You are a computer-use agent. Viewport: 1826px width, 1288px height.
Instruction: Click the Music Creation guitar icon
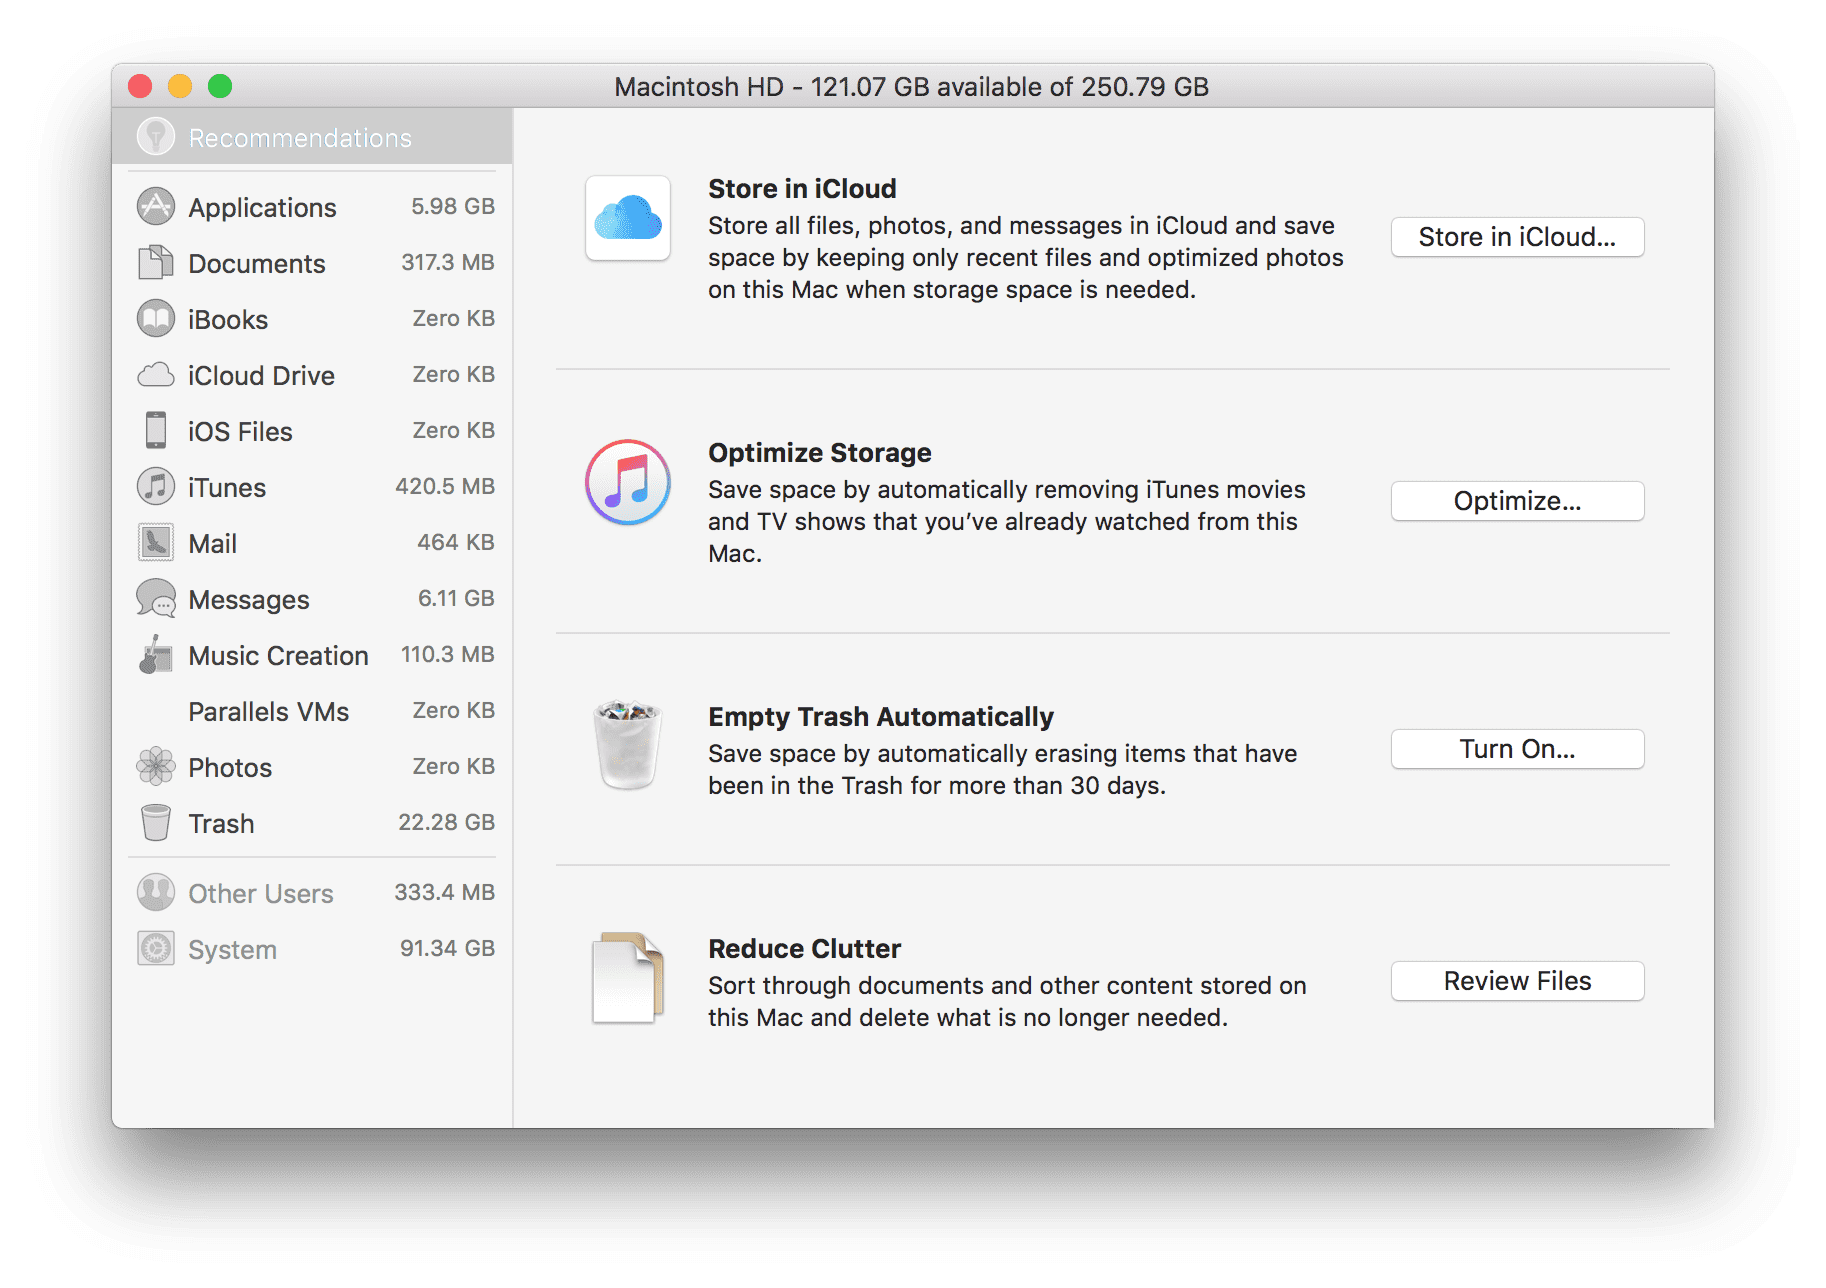[155, 655]
